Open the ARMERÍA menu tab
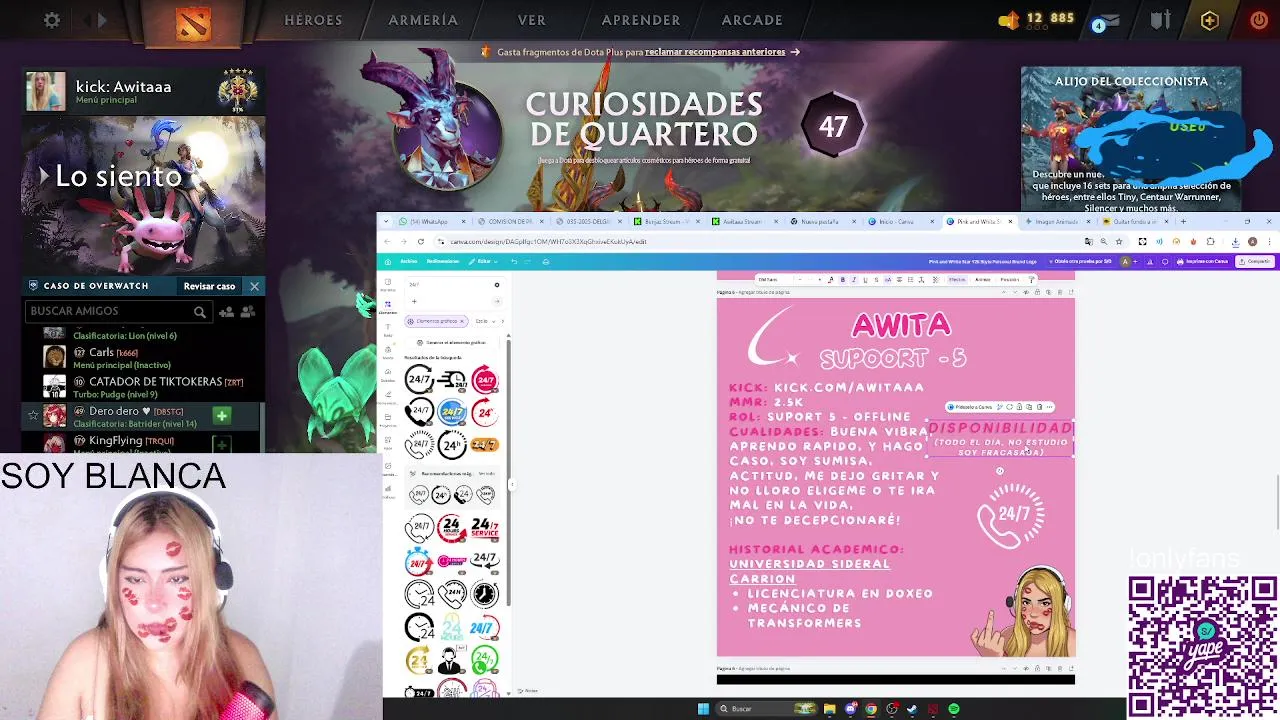 423,20
